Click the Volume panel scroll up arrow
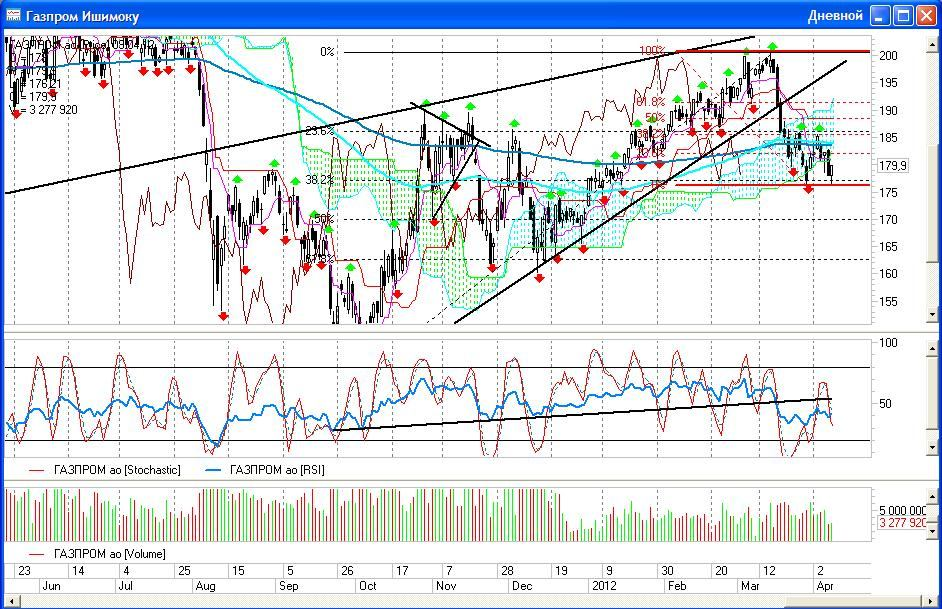Image resolution: width=942 pixels, height=609 pixels. (932, 497)
